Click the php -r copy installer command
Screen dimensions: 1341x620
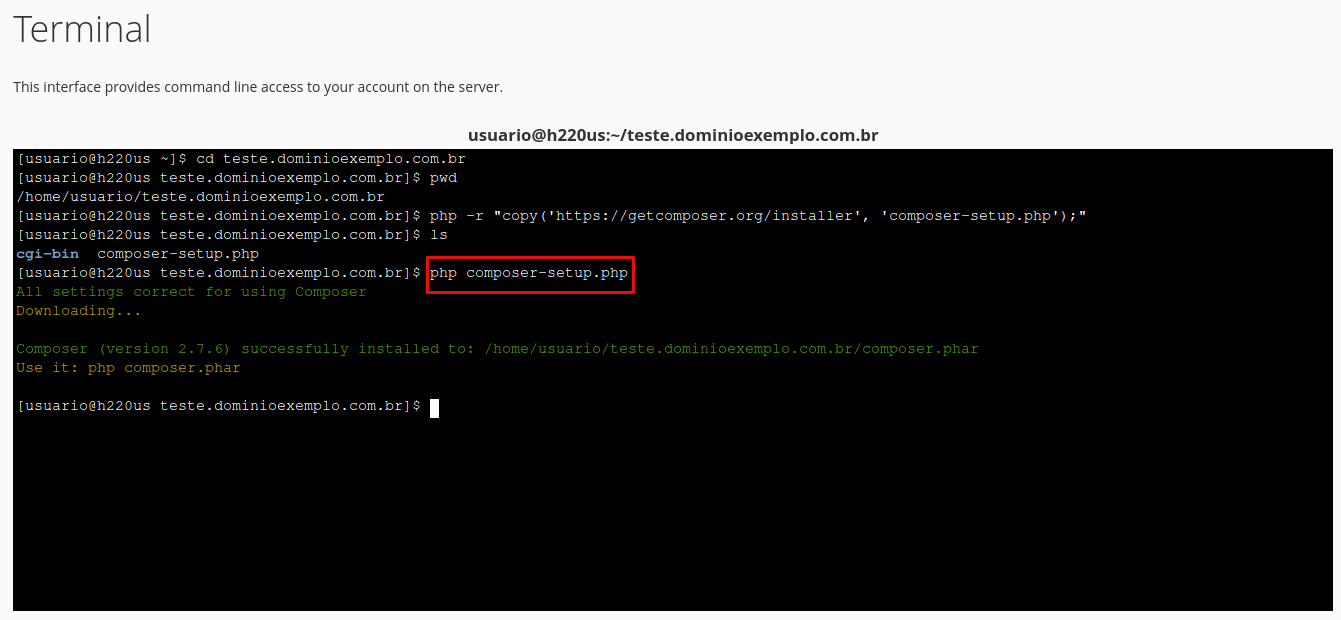click(758, 216)
